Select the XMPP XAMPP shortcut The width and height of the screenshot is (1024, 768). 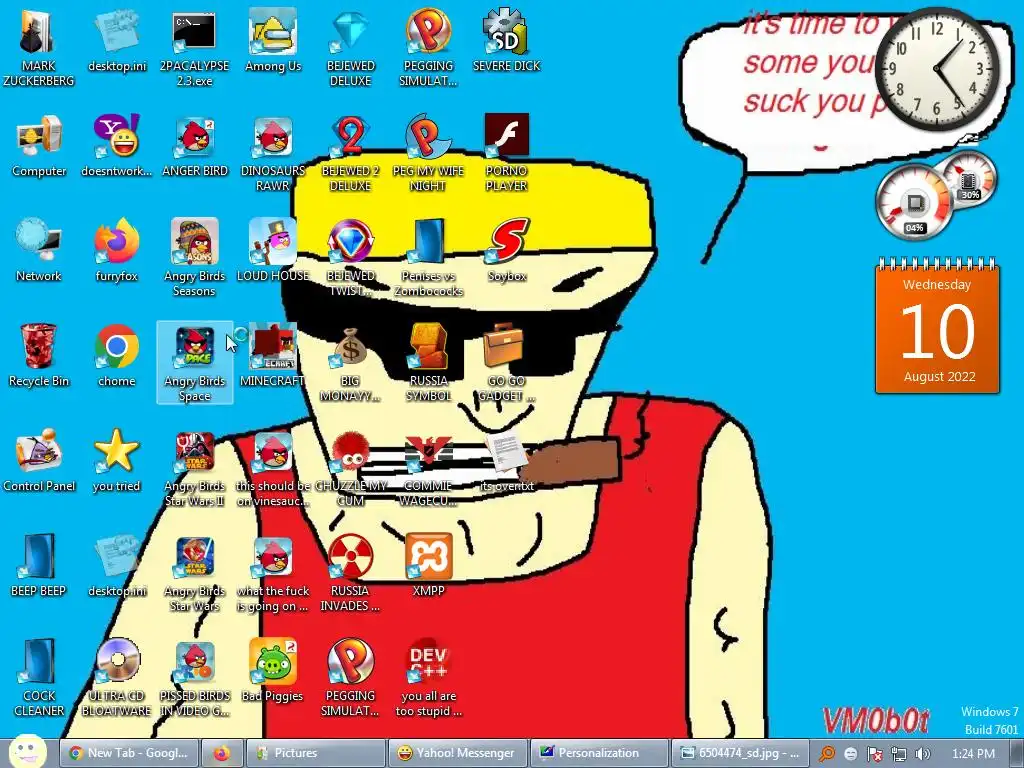428,566
